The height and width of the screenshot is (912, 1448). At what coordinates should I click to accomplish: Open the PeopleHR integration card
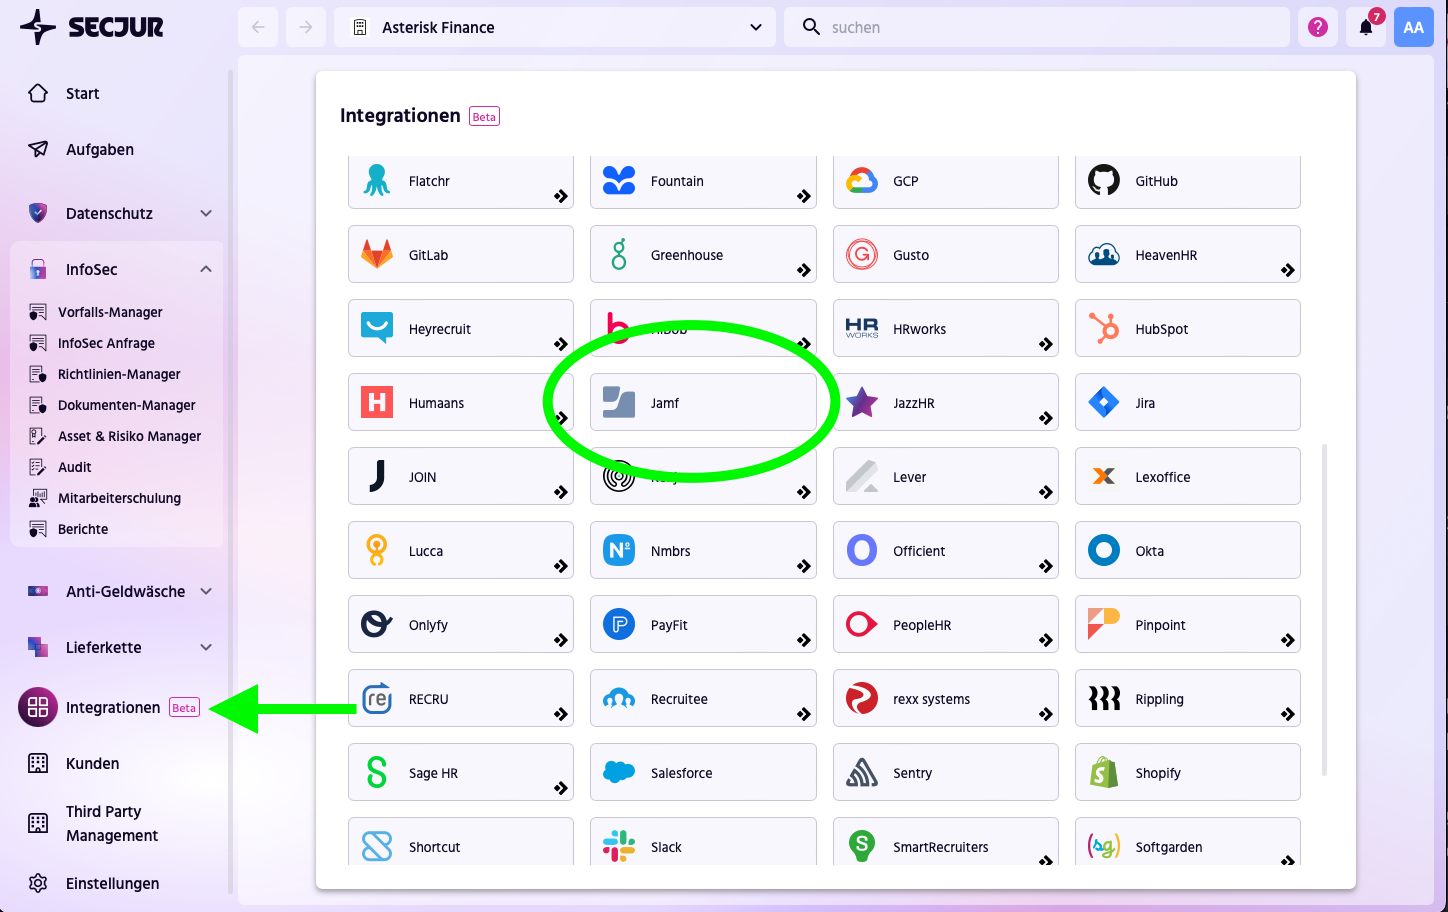point(945,624)
